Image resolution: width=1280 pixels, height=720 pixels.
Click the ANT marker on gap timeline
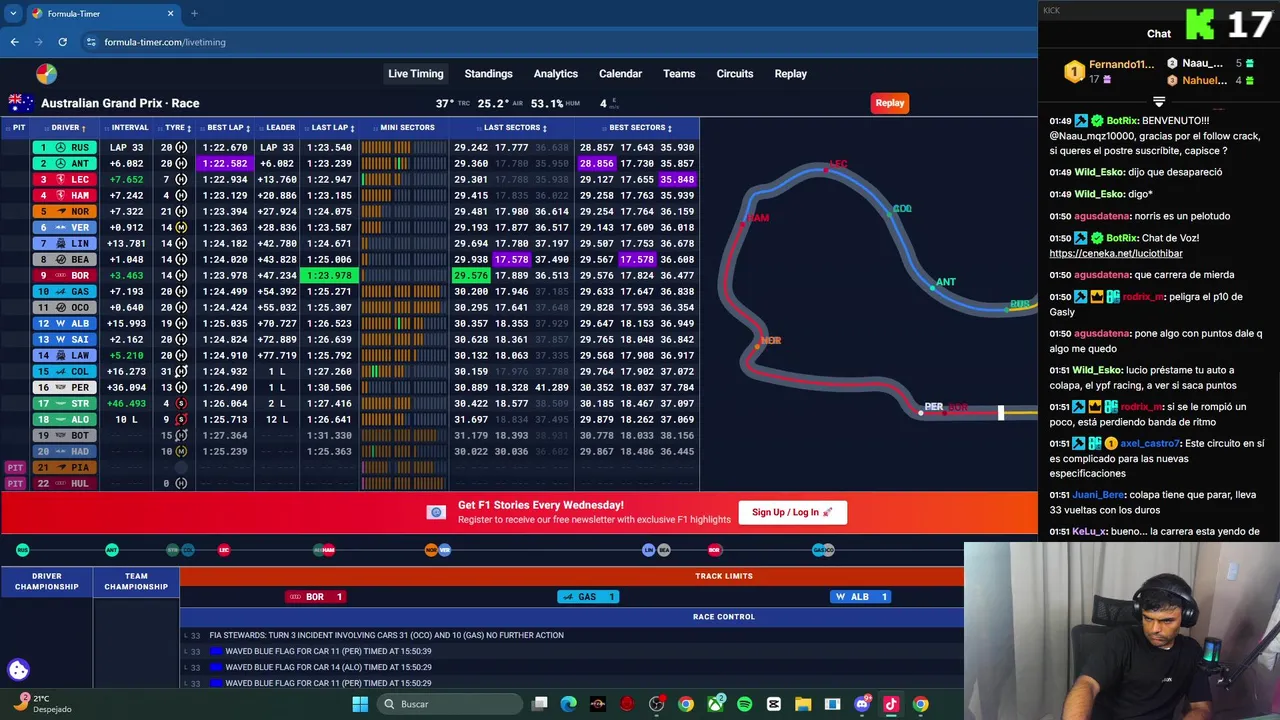(x=112, y=550)
